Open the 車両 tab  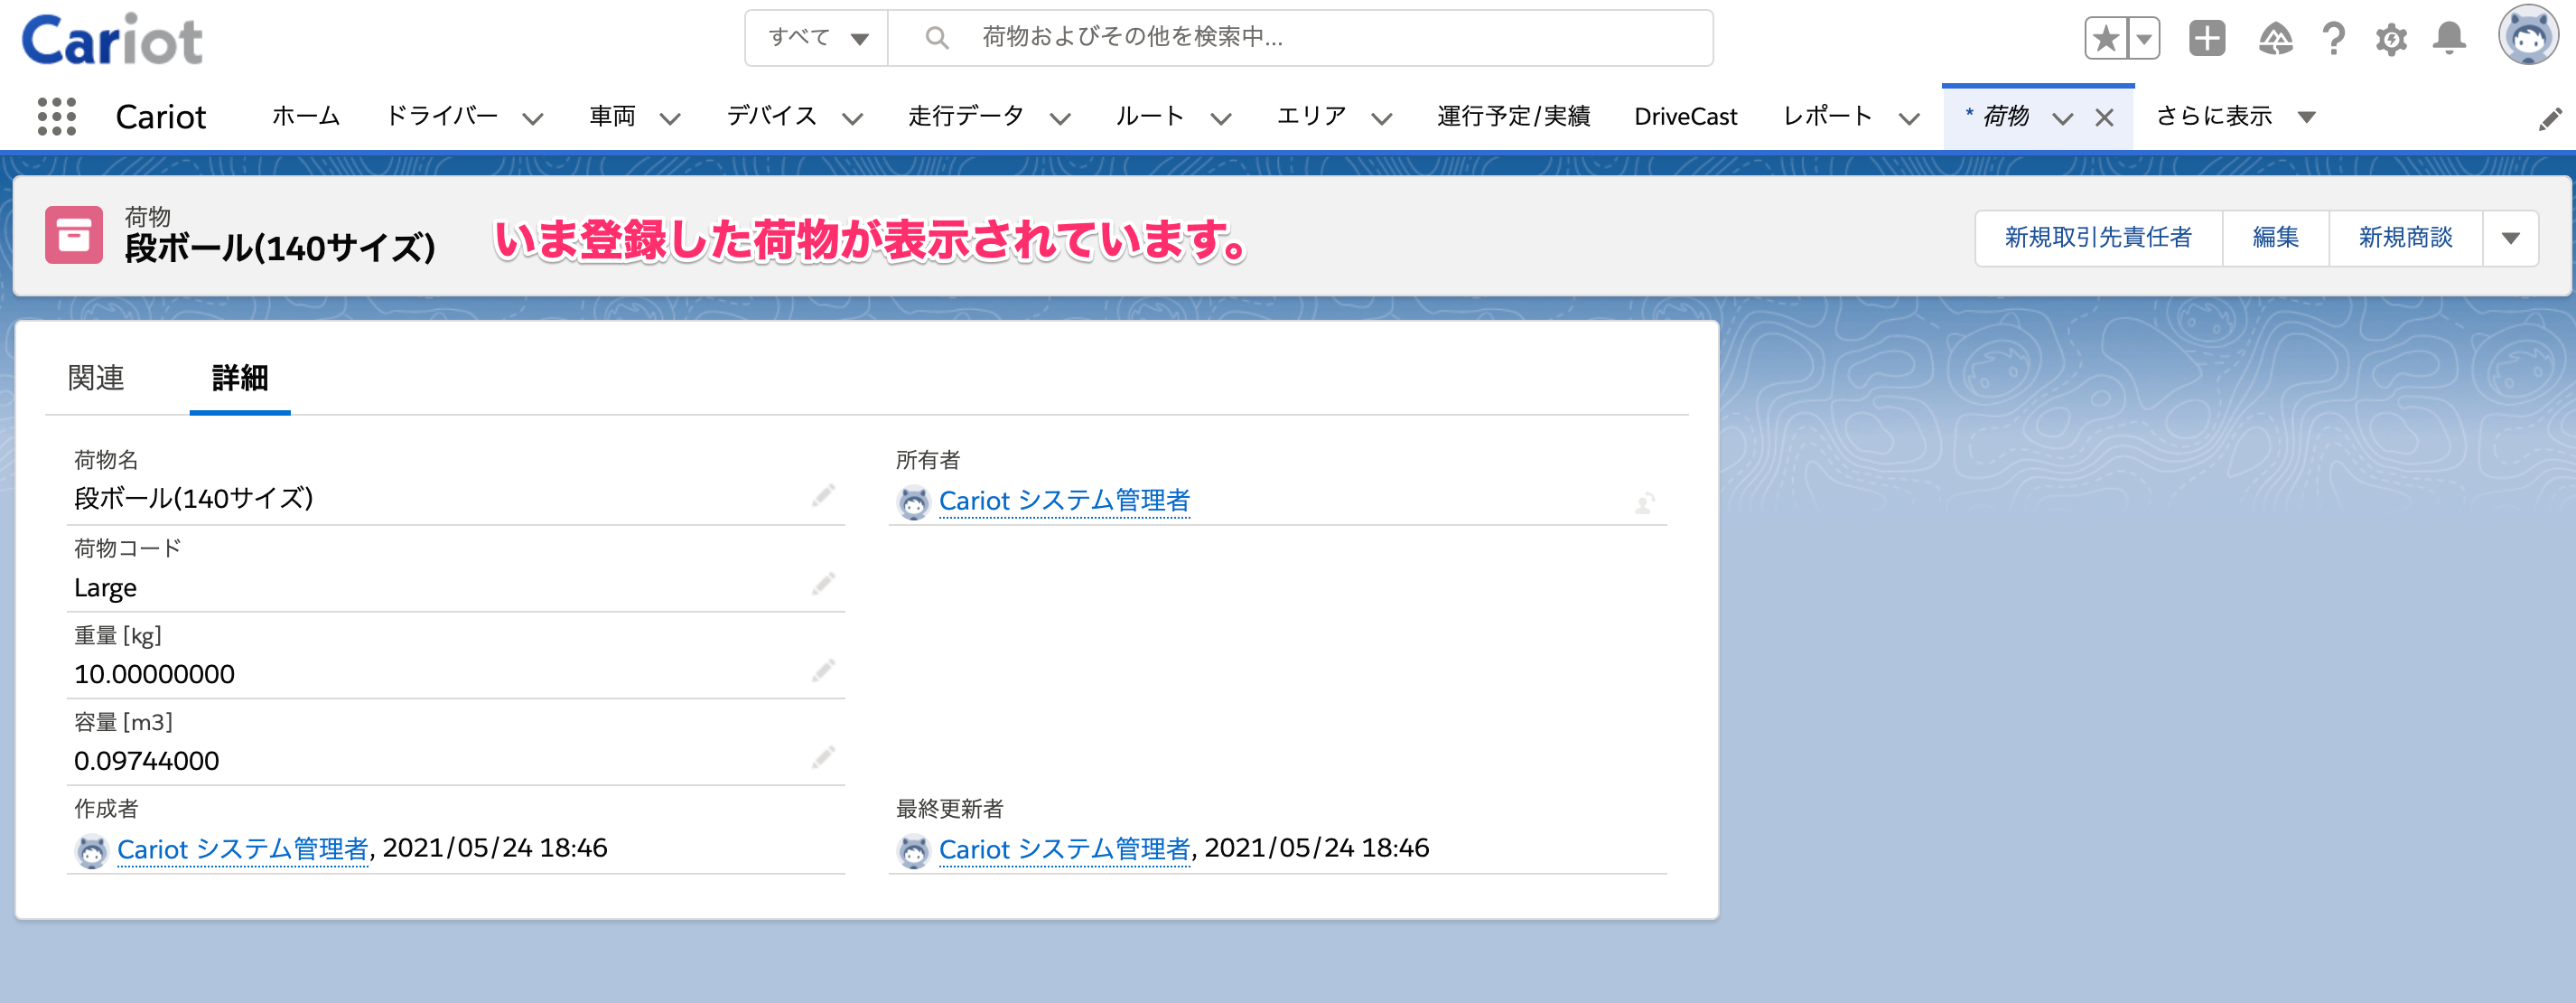click(612, 117)
